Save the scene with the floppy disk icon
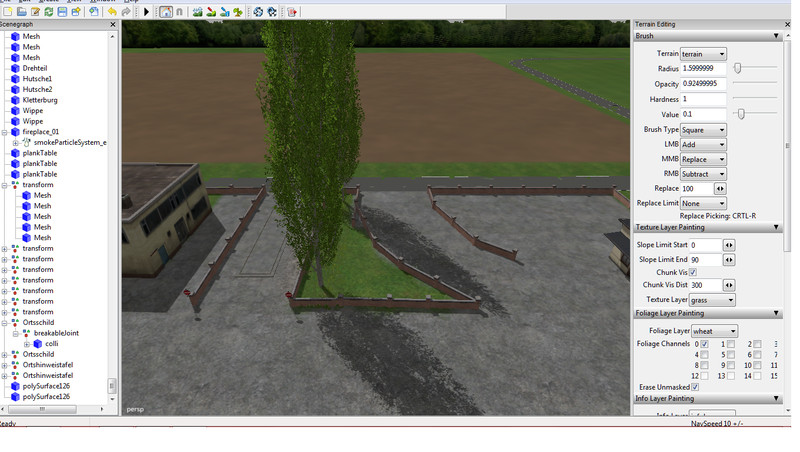The width and height of the screenshot is (800, 452). (x=62, y=11)
